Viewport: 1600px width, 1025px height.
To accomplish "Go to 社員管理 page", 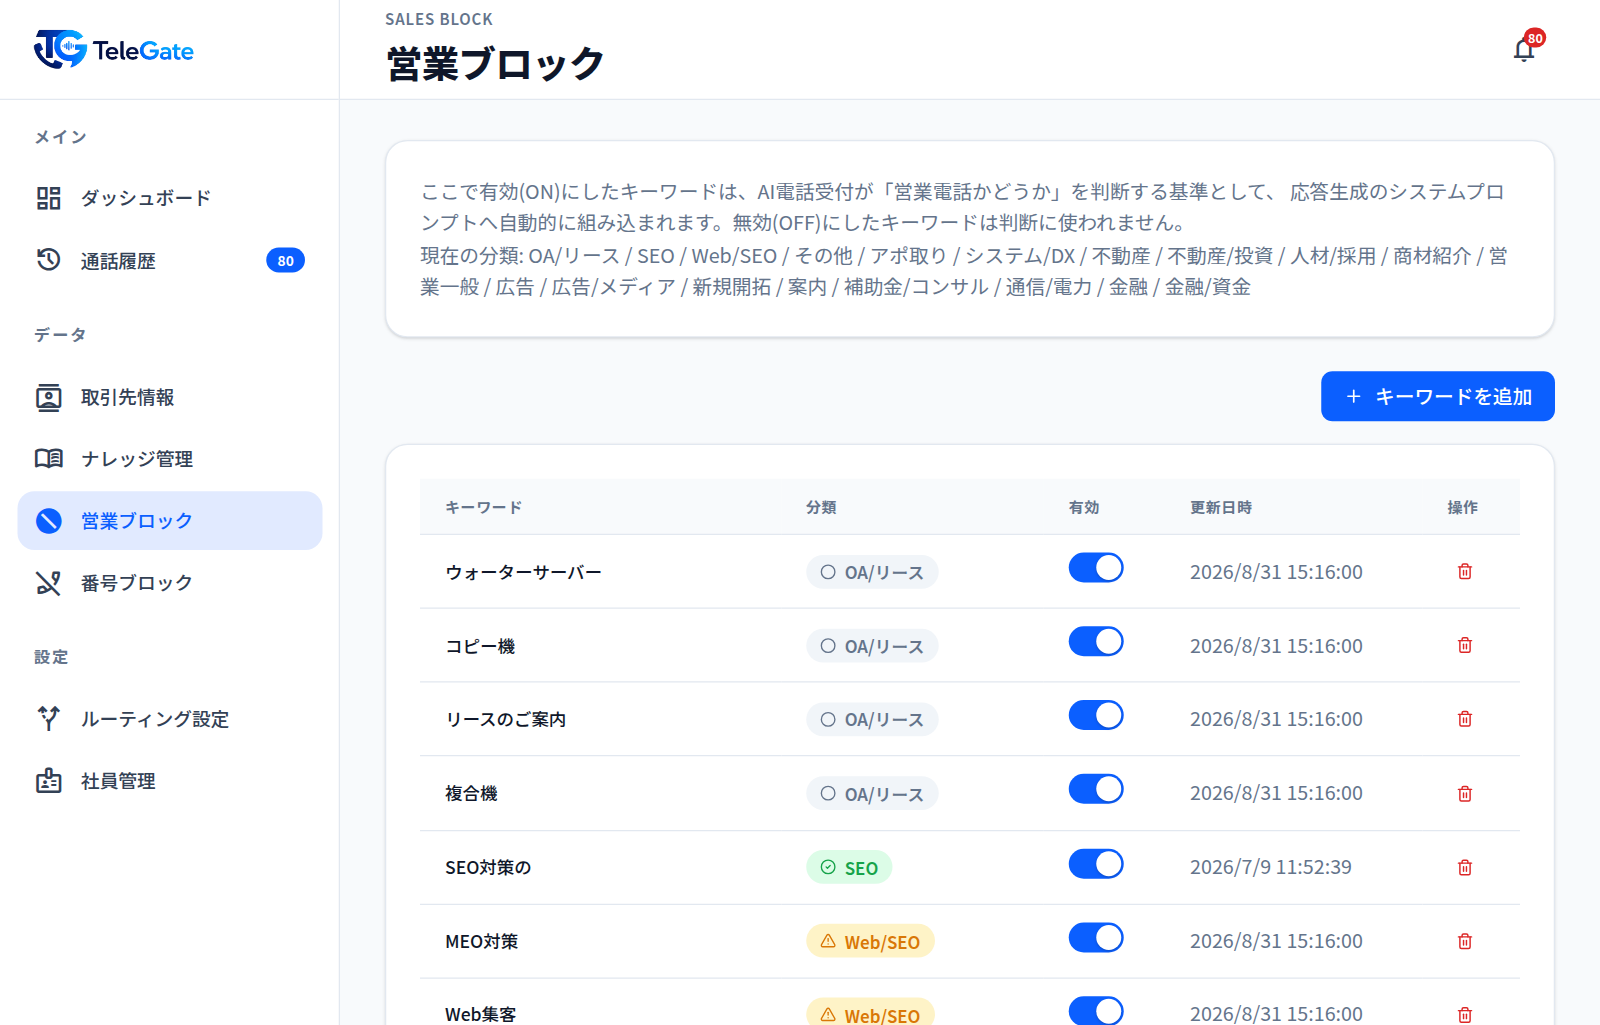I will [170, 780].
